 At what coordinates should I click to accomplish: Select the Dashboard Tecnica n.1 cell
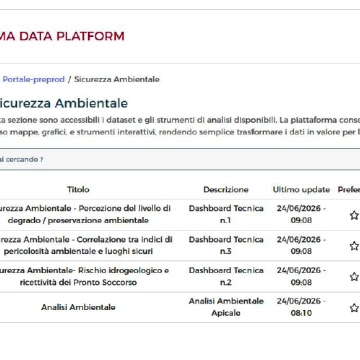tap(226, 214)
